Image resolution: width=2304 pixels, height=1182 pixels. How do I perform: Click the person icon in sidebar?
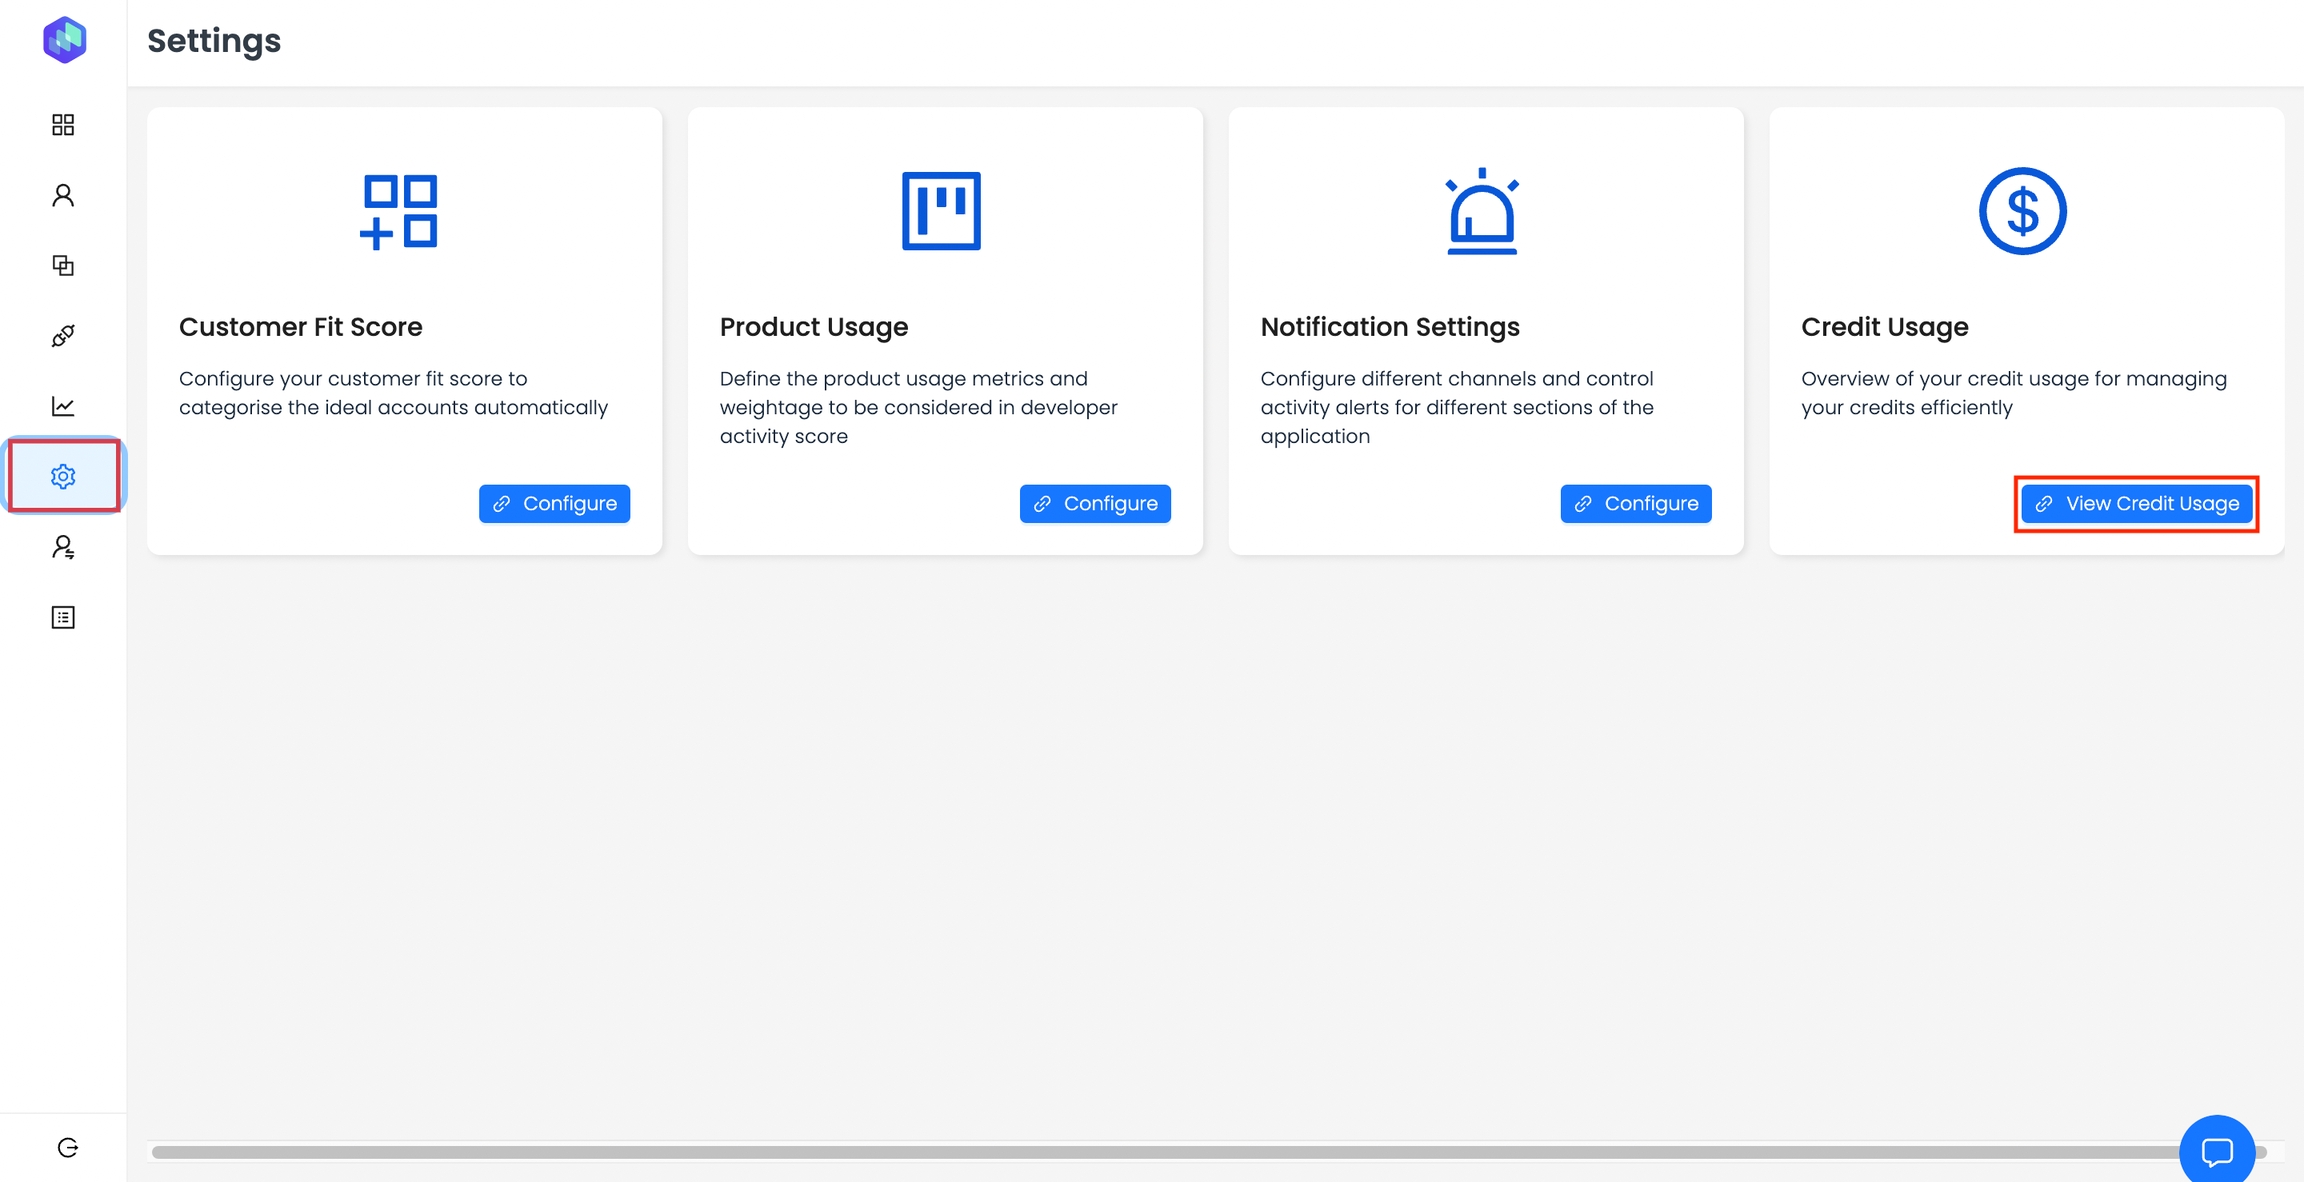(x=63, y=195)
